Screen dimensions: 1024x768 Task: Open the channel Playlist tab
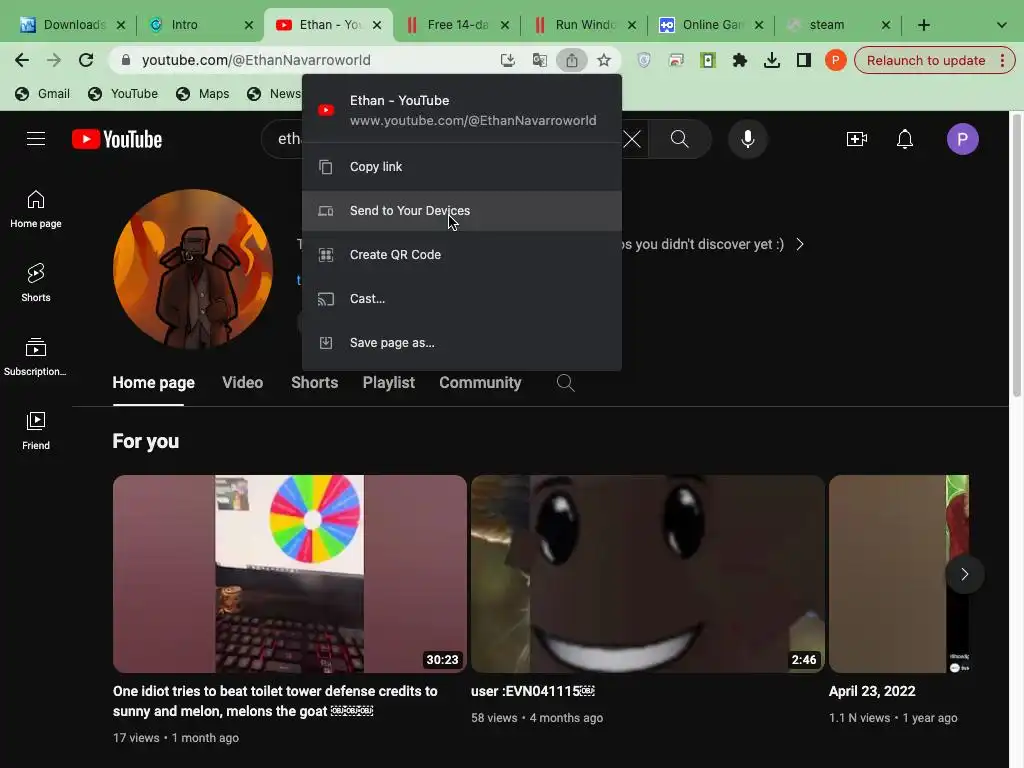389,383
